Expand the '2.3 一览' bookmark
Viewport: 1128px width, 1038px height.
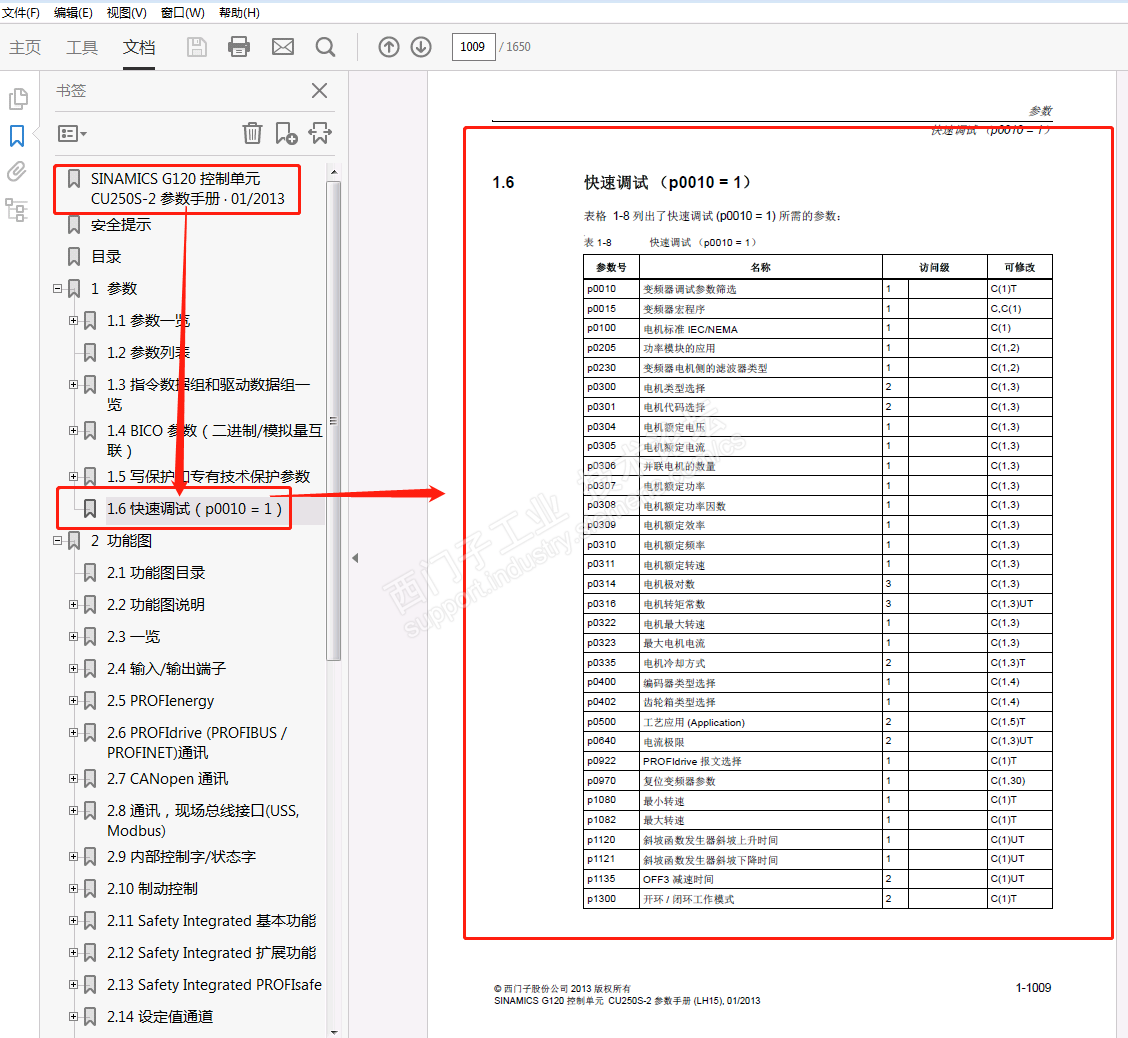click(x=73, y=637)
